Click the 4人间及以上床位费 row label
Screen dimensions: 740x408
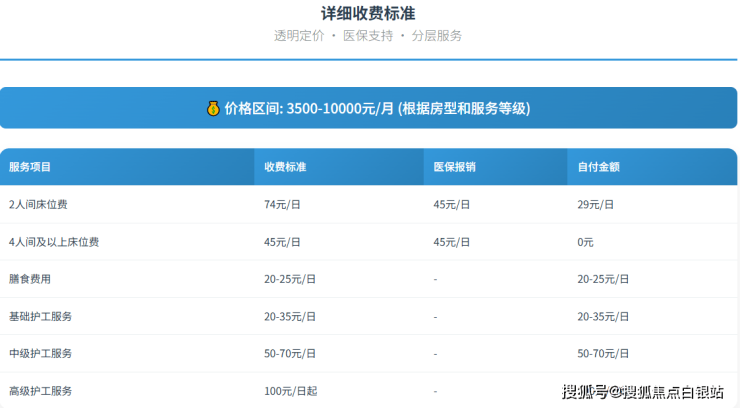coord(53,242)
